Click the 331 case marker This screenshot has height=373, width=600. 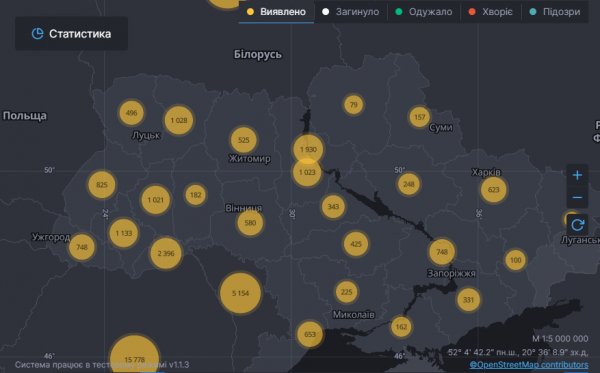468,300
